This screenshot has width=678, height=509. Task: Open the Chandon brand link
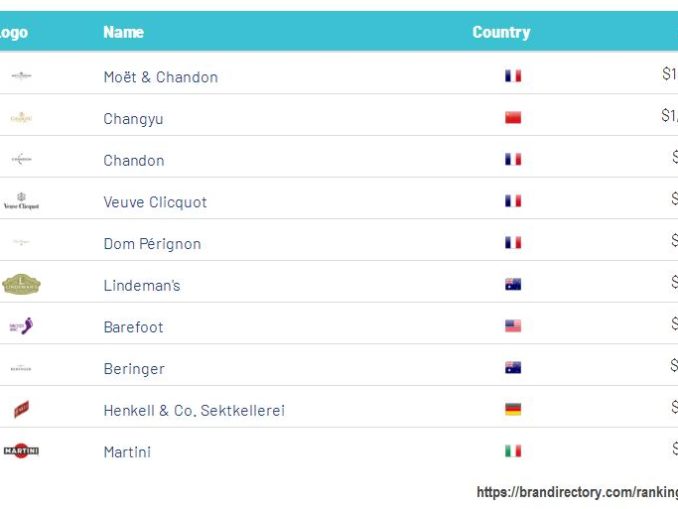tap(134, 161)
